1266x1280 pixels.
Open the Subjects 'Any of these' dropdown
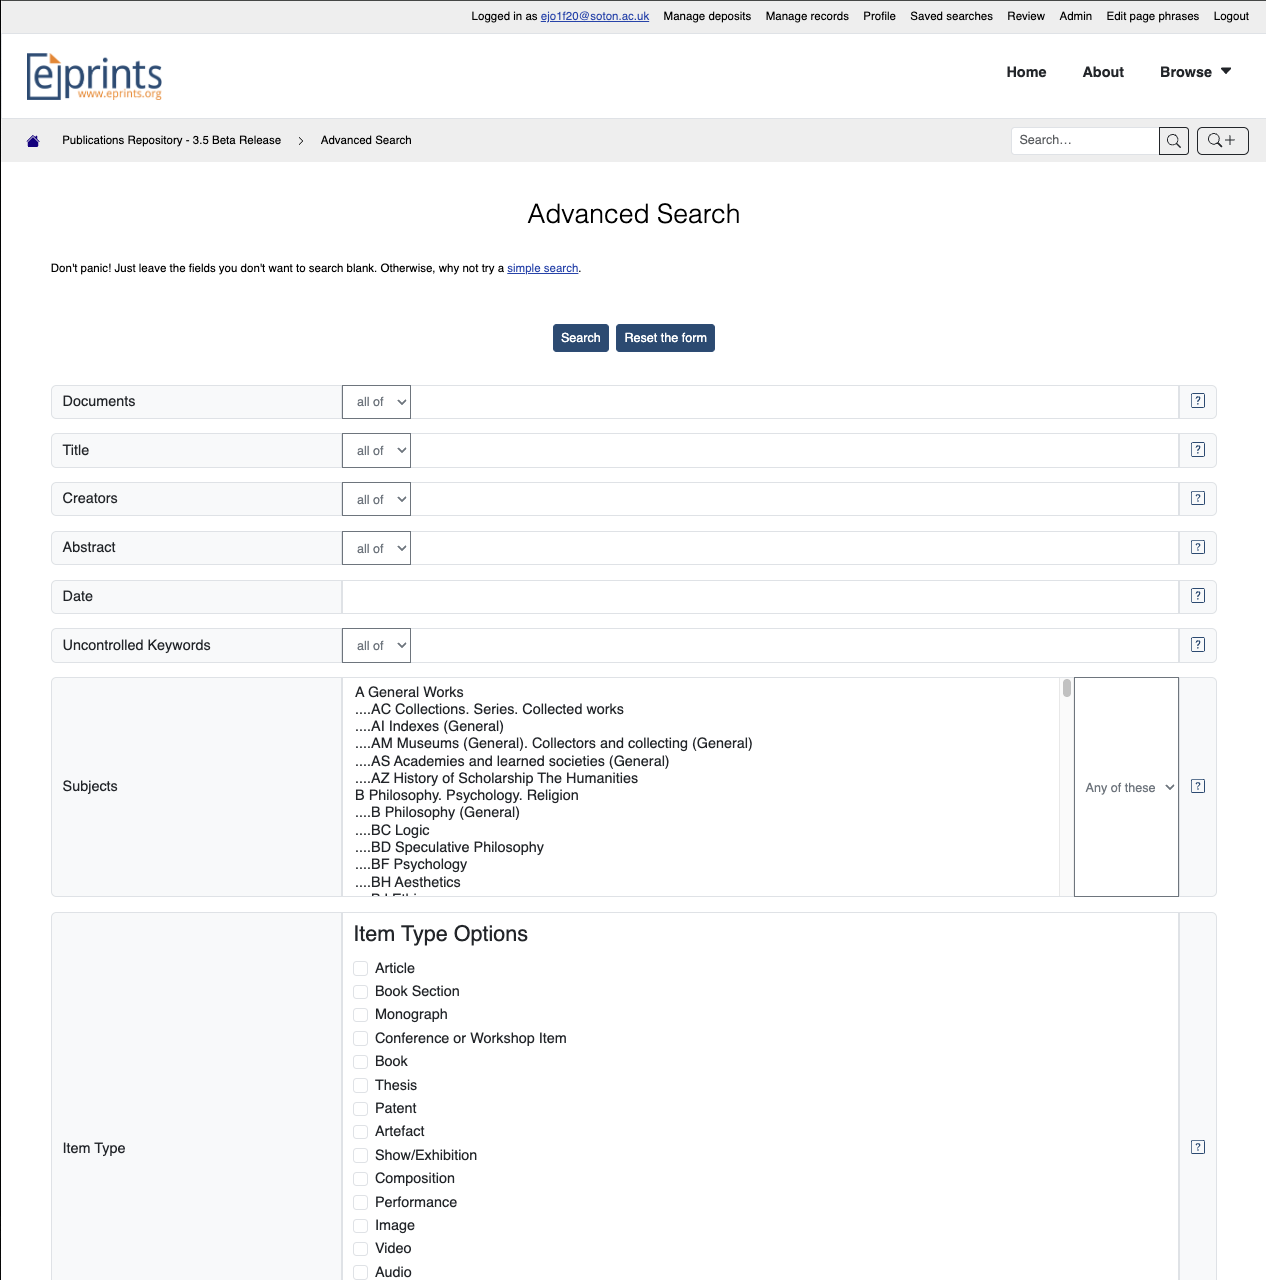pos(1127,787)
